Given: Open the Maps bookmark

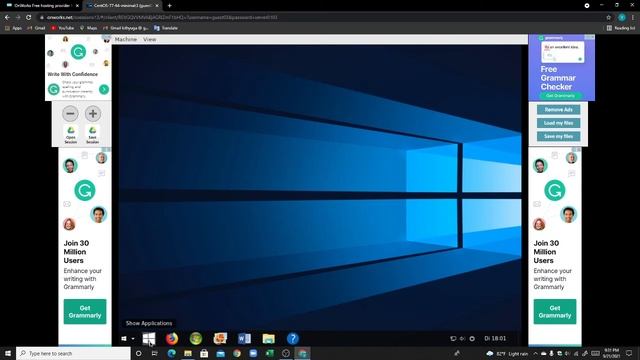Looking at the screenshot, I should click(x=88, y=28).
